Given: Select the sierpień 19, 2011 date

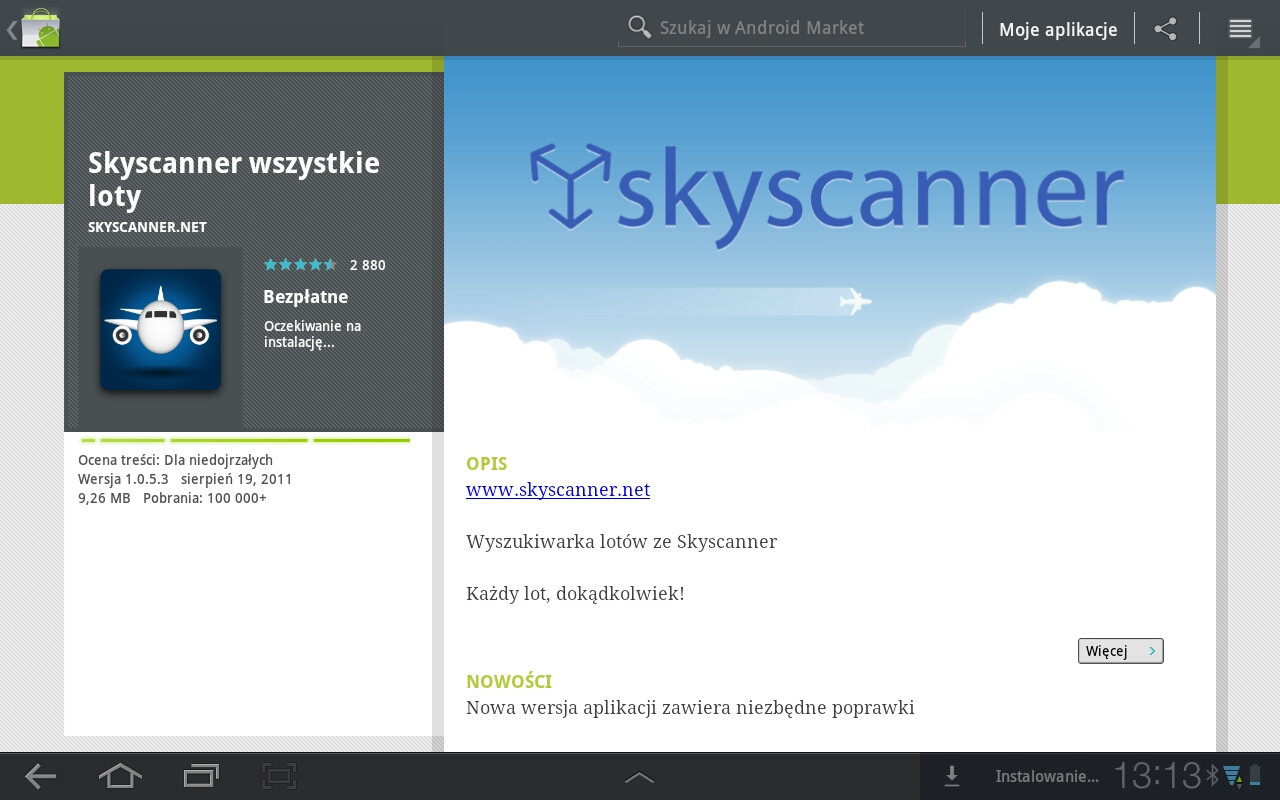Looking at the screenshot, I should (237, 479).
